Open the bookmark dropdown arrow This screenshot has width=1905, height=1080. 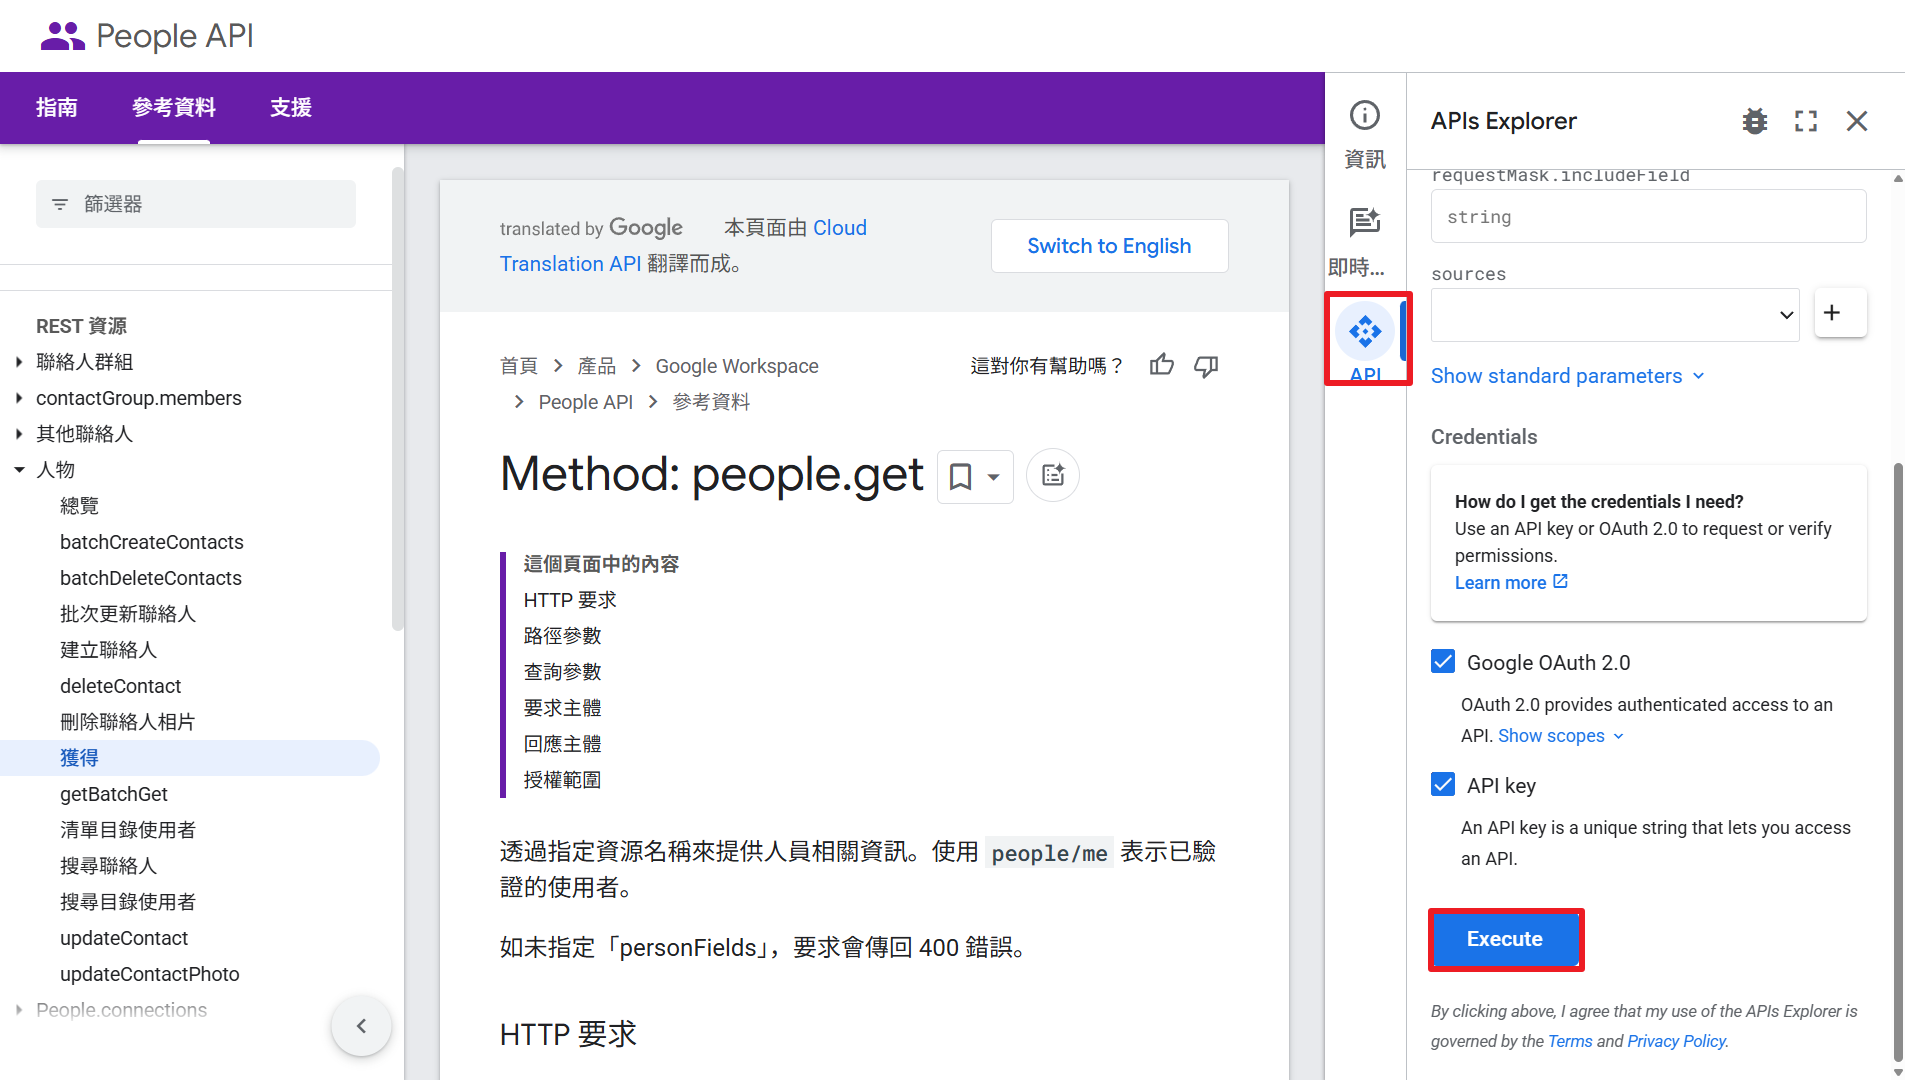tap(994, 477)
